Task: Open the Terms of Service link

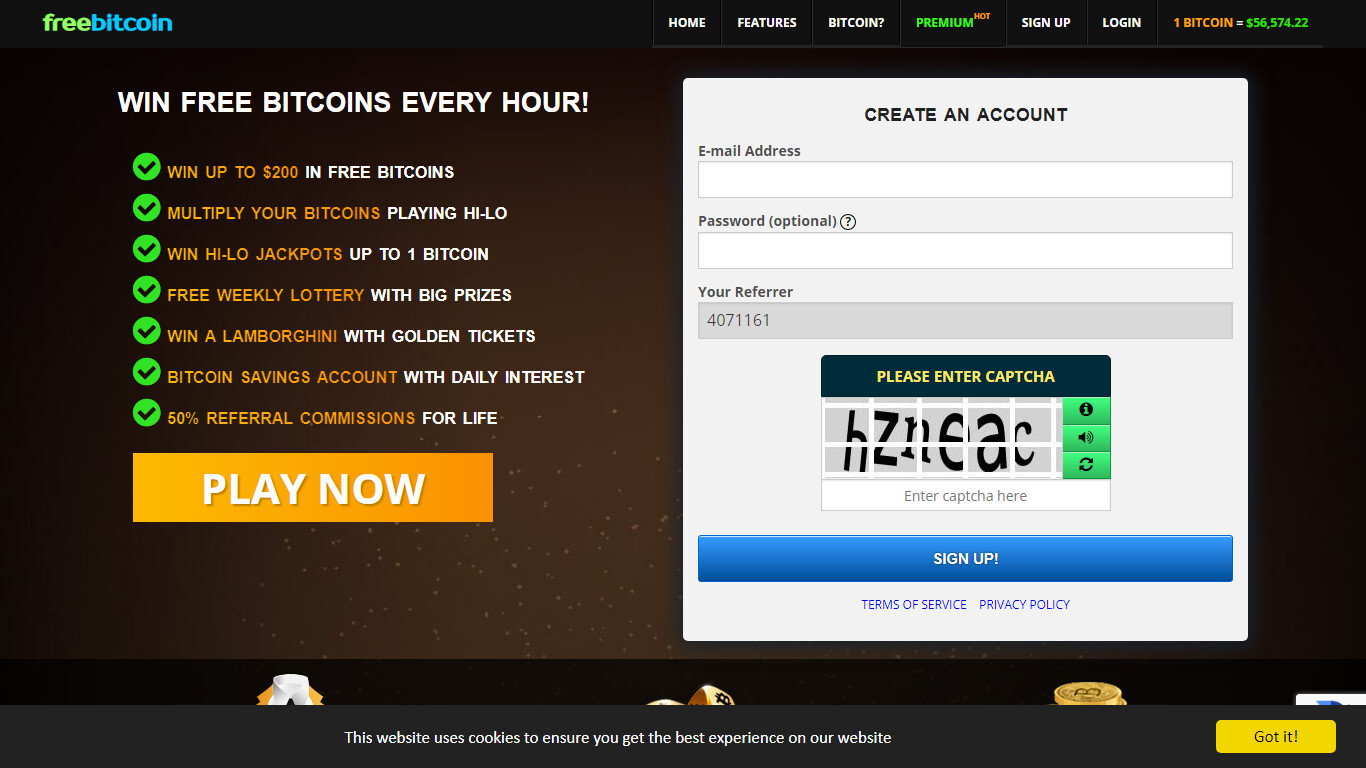Action: 914,605
